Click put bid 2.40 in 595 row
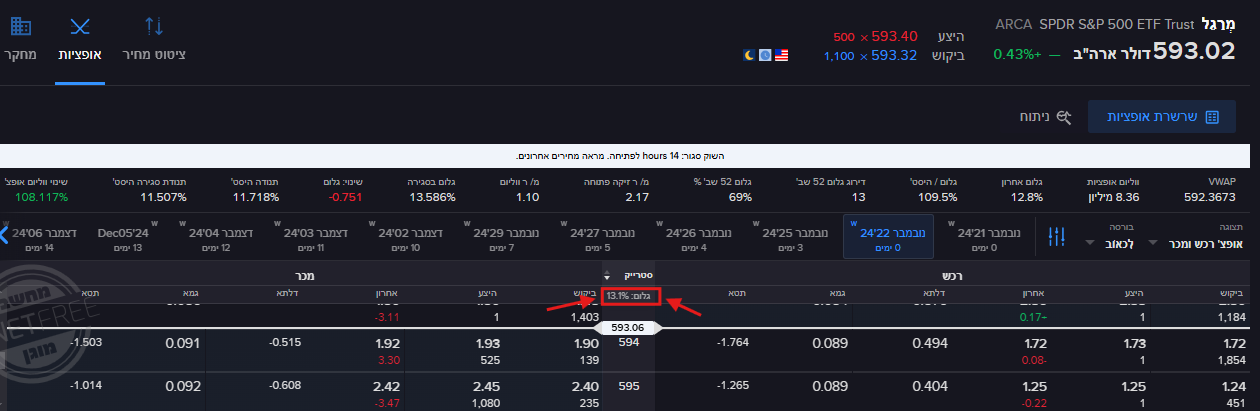 (586, 387)
